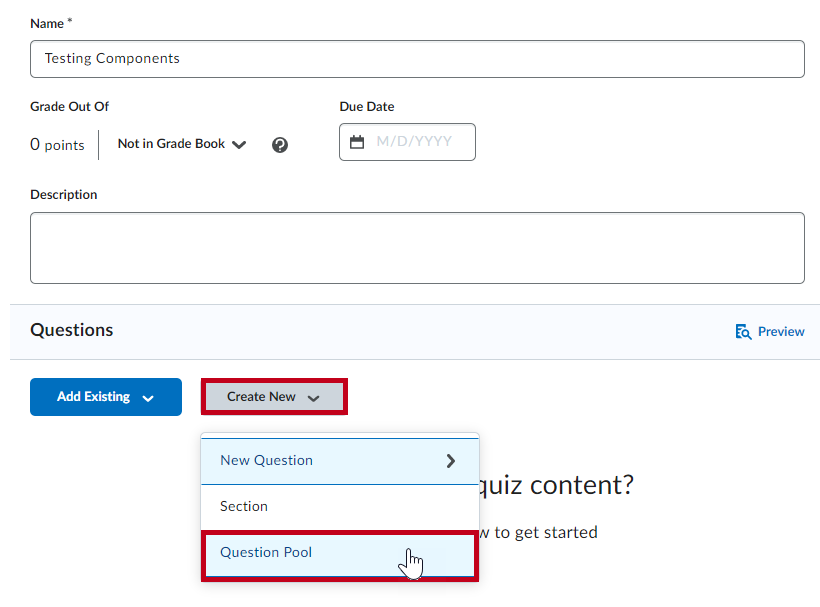Click the Preview magnifier icon
This screenshot has height=607, width=820.
click(743, 332)
